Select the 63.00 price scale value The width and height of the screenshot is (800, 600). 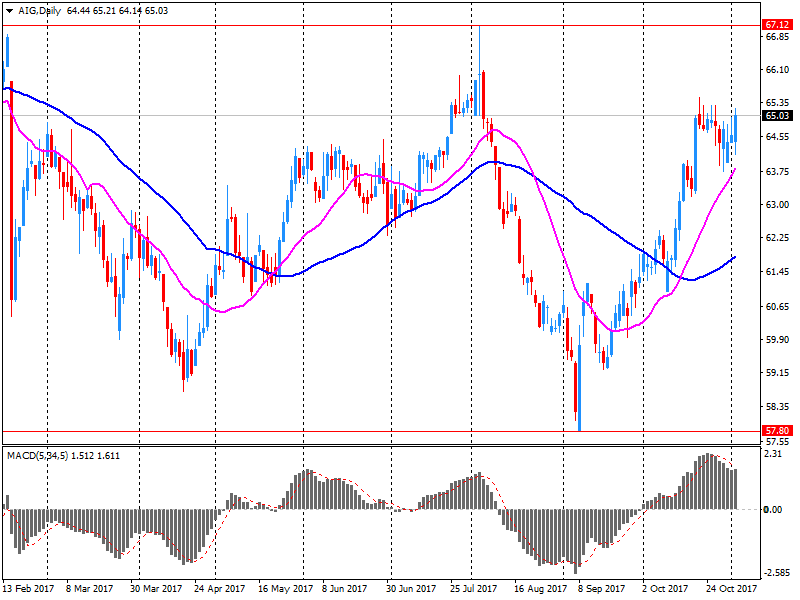click(778, 205)
